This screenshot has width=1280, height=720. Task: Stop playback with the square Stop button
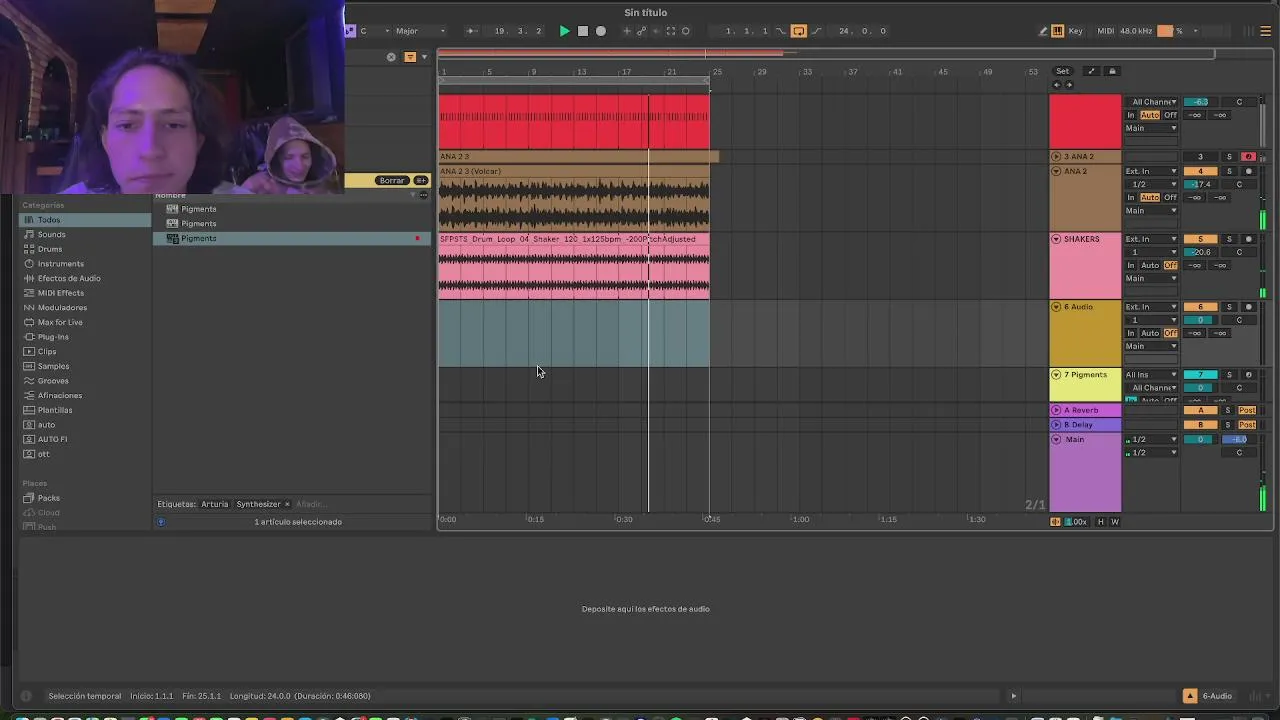[x=583, y=31]
